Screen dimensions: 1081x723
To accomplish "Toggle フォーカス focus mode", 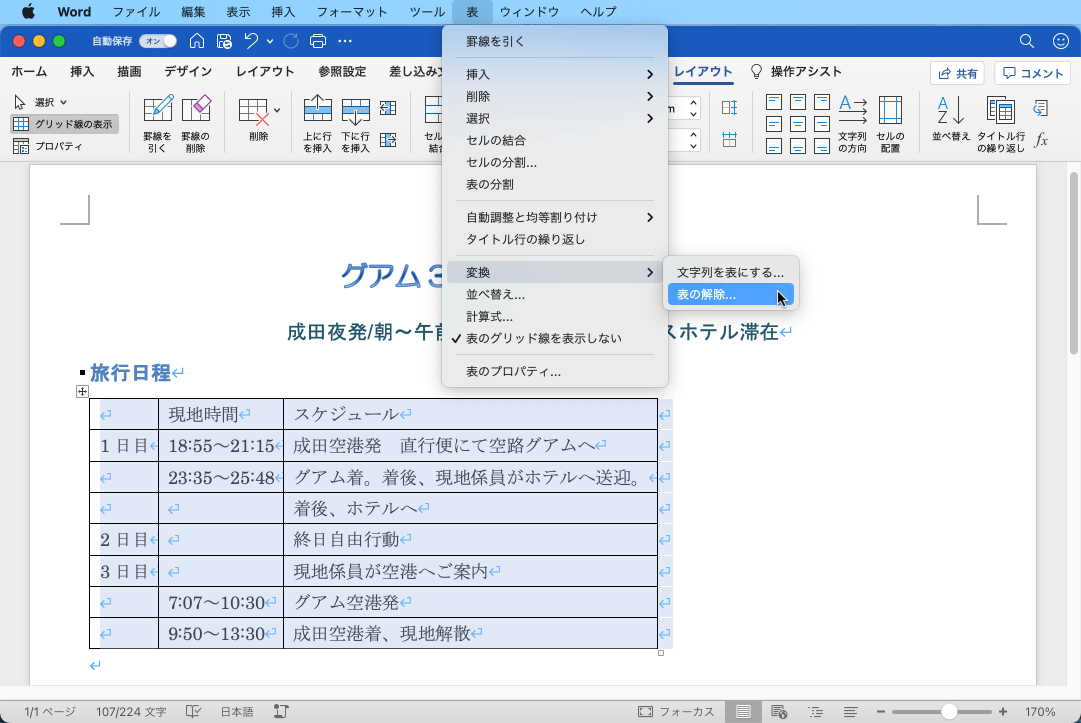I will 676,712.
